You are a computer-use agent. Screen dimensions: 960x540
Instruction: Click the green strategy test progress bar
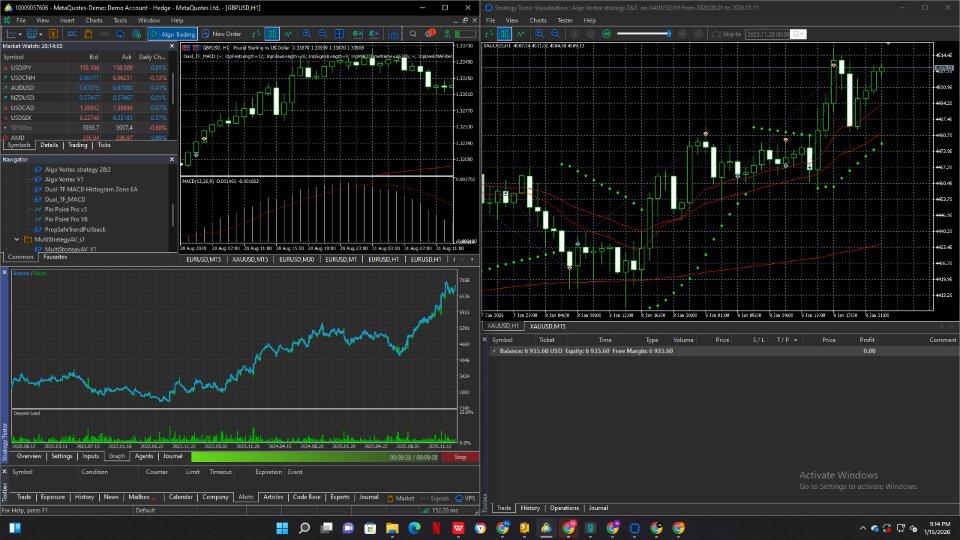316,457
